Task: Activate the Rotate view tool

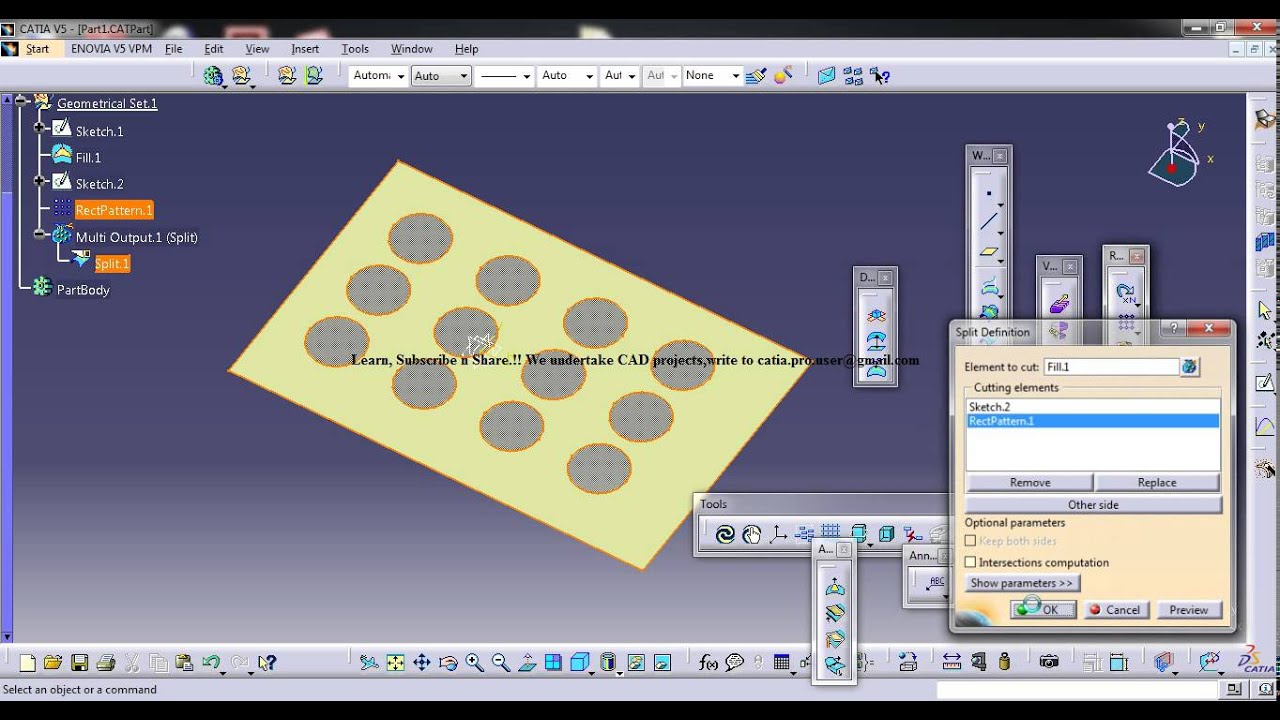Action: pyautogui.click(x=448, y=662)
